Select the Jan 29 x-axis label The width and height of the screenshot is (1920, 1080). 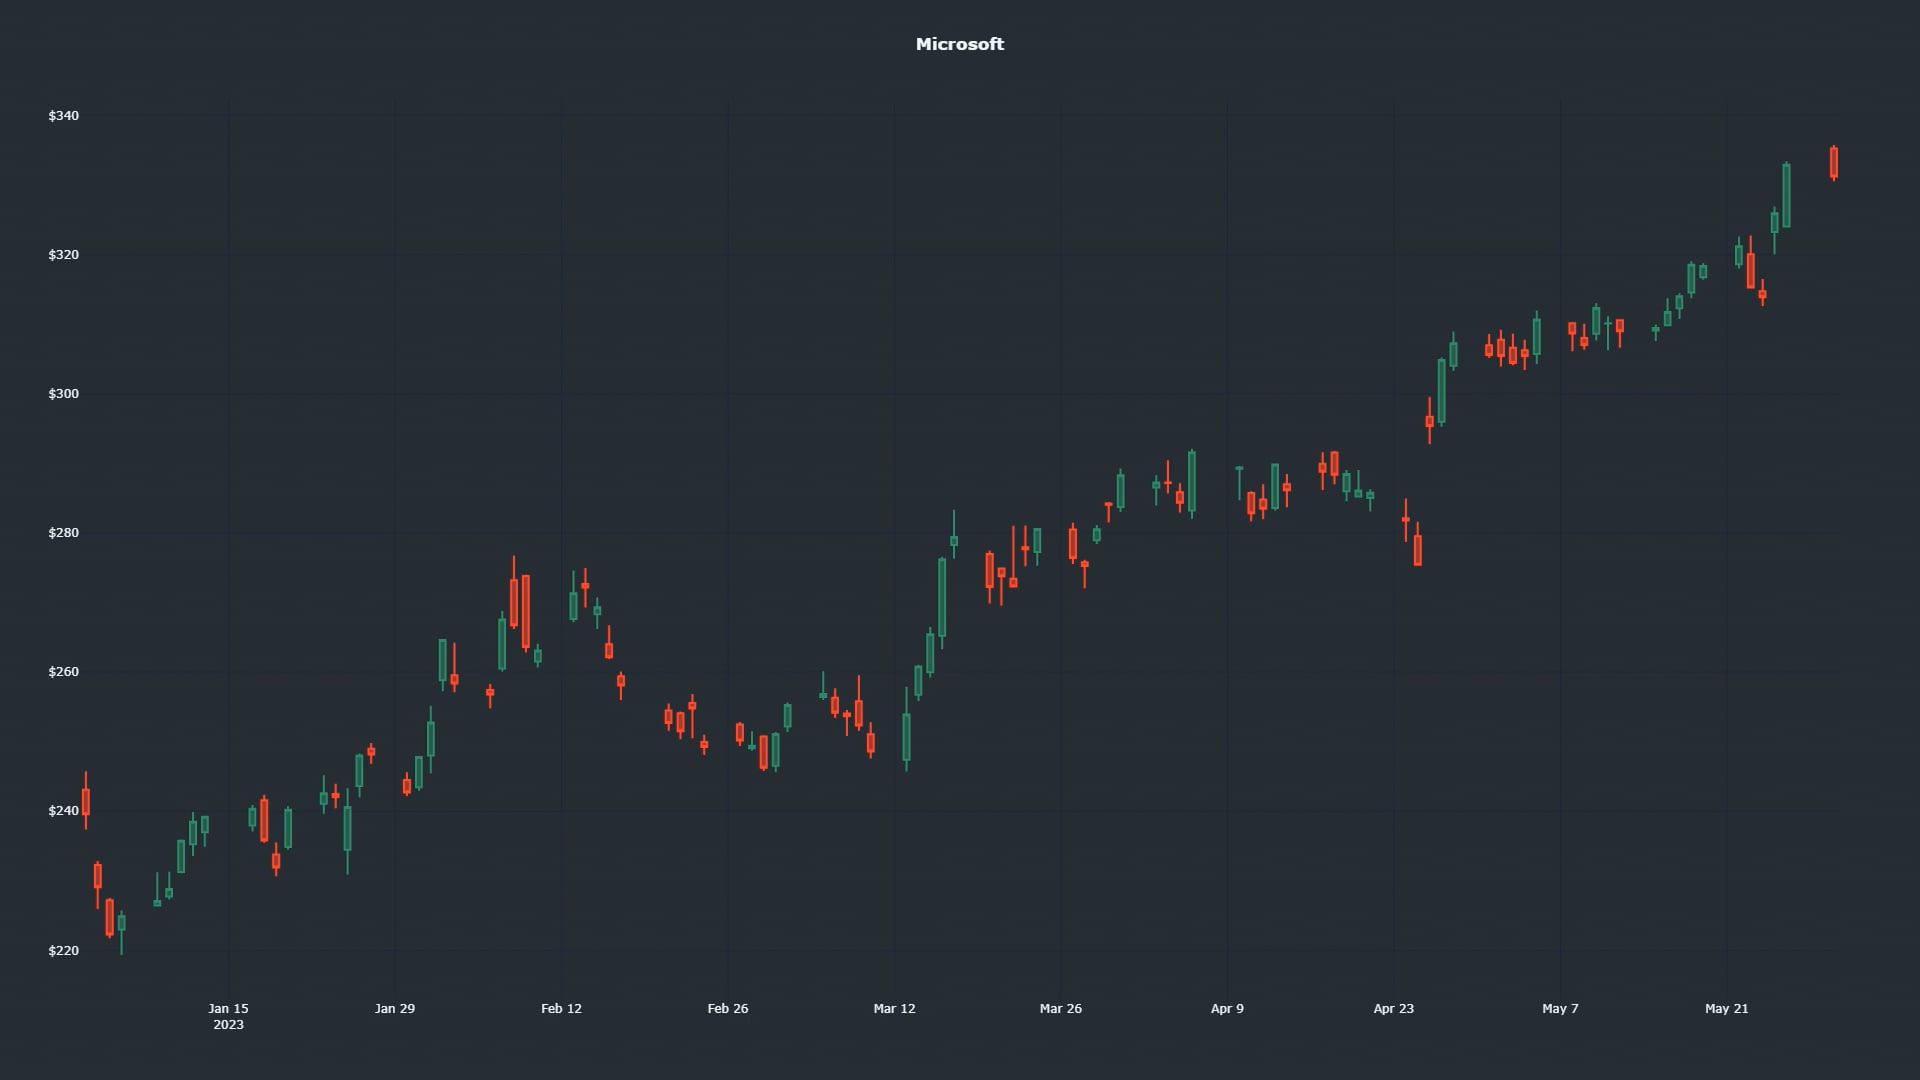[394, 1008]
